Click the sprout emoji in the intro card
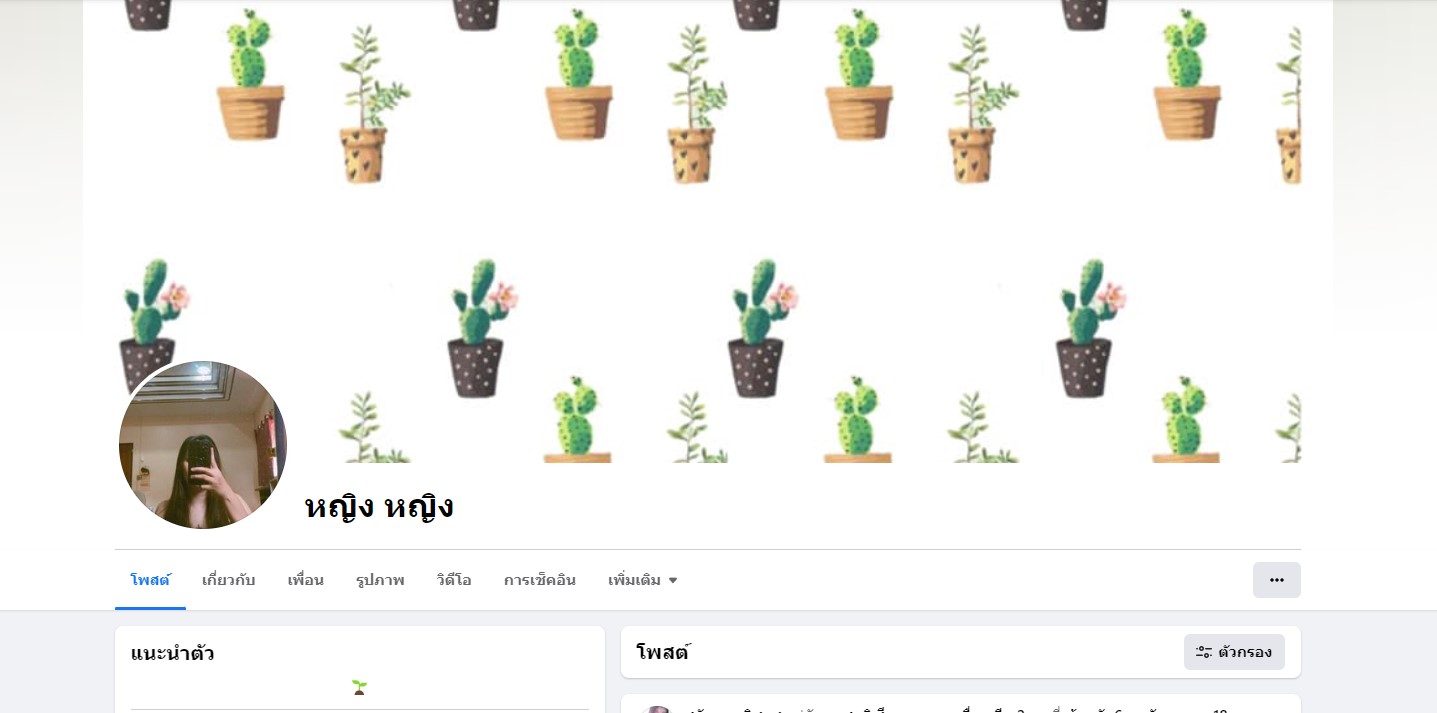The width and height of the screenshot is (1437, 713). click(x=359, y=687)
